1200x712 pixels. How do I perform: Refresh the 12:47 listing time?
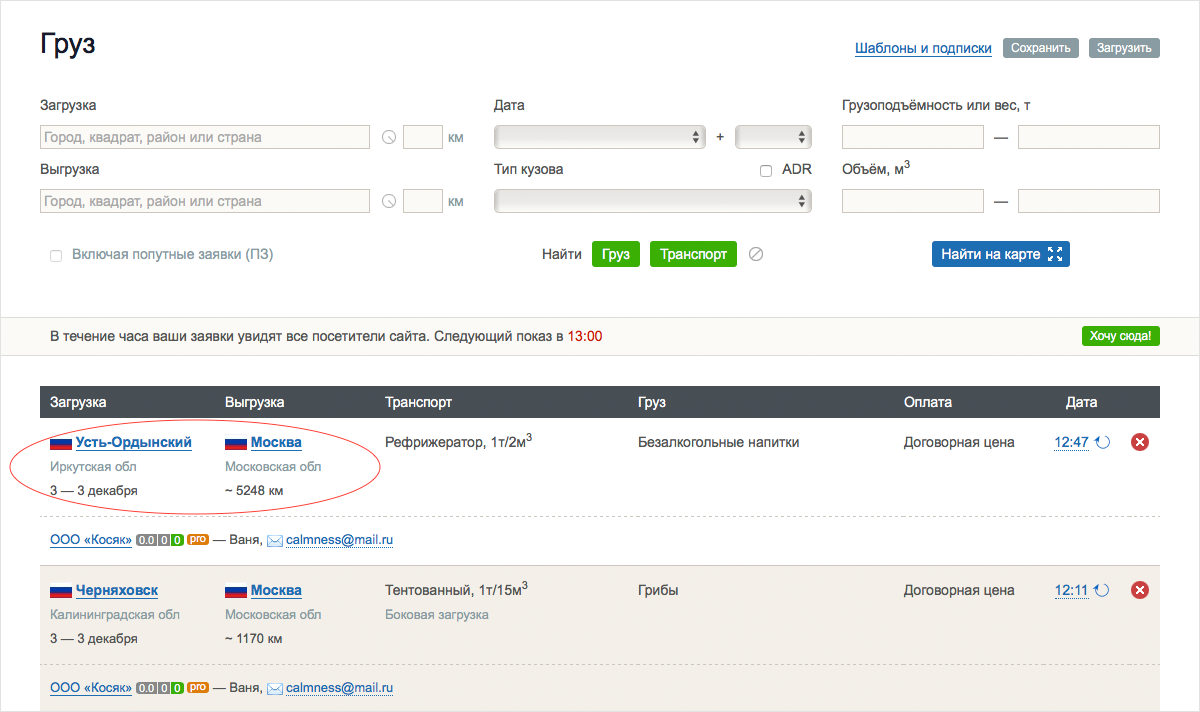(1103, 442)
